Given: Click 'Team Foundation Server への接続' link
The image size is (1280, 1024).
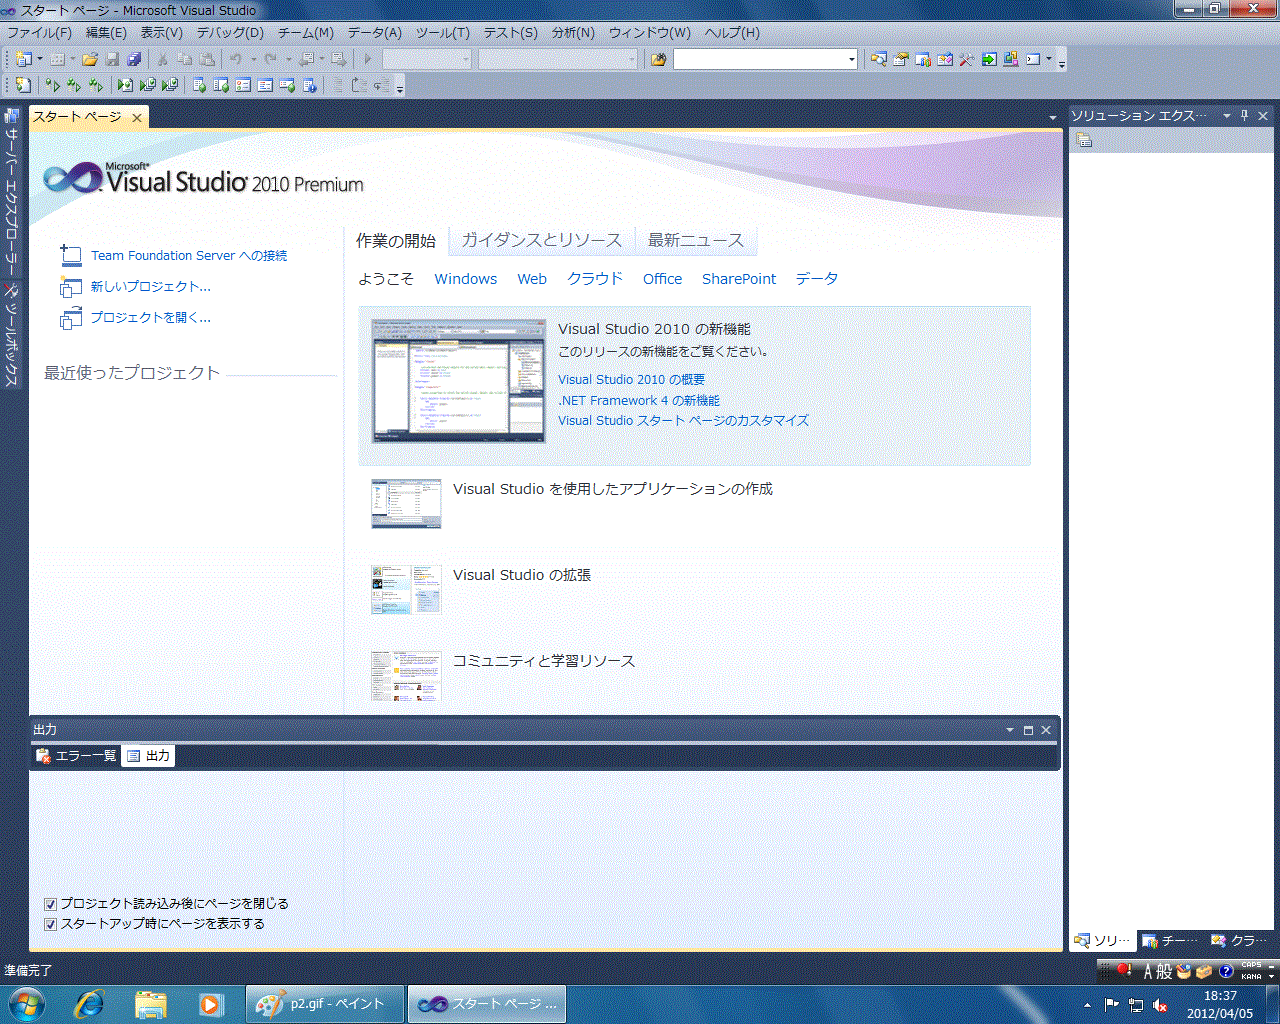Looking at the screenshot, I should (x=189, y=256).
